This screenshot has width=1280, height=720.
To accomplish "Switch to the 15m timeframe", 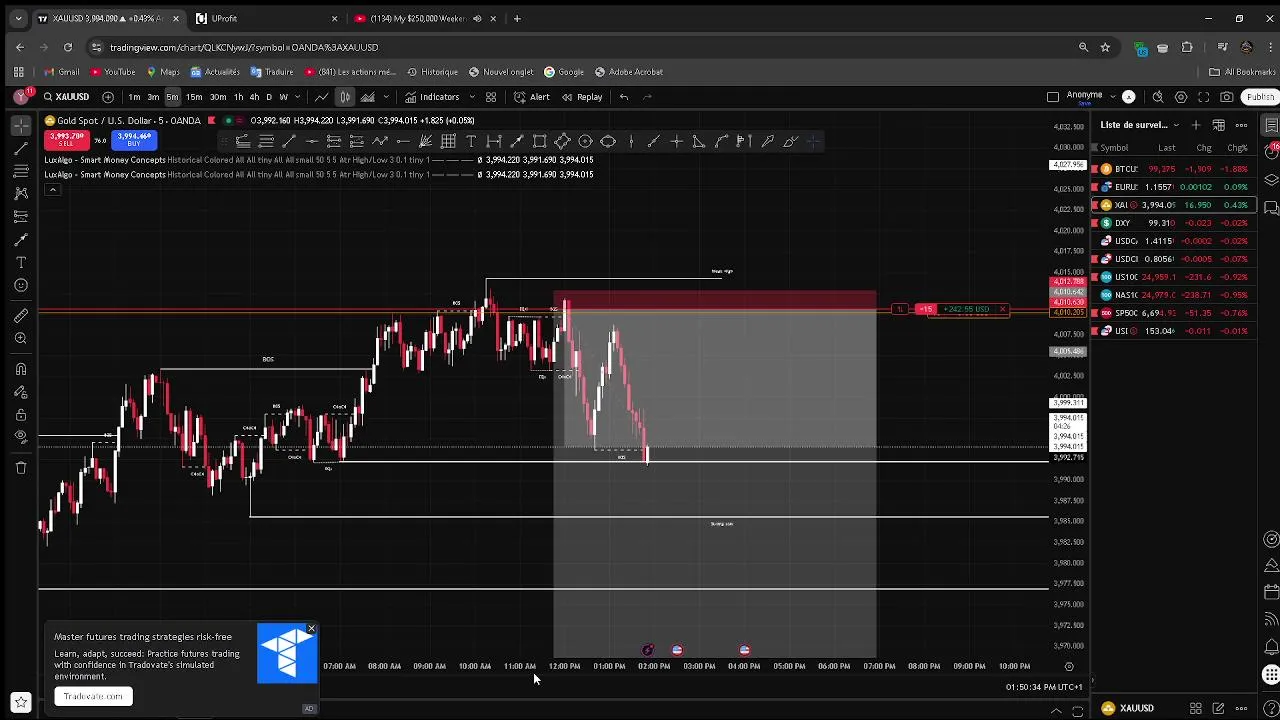I will (x=194, y=97).
